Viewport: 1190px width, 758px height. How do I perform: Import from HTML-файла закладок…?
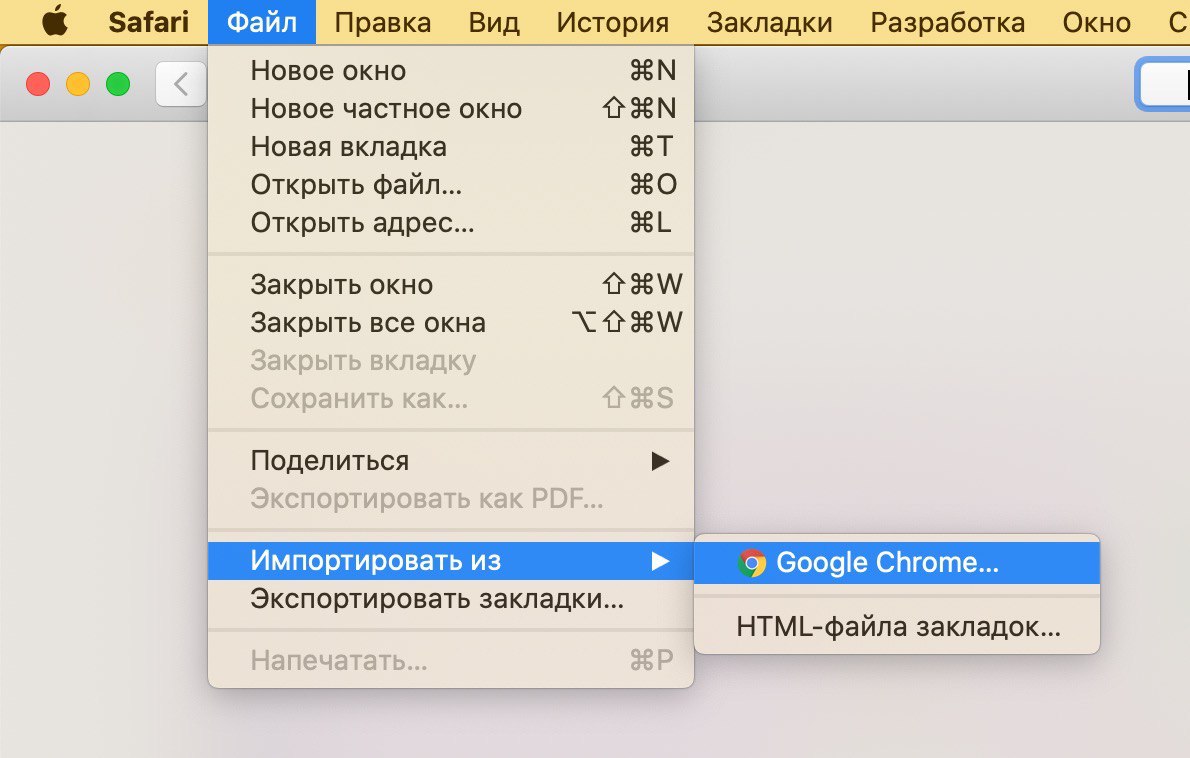896,627
